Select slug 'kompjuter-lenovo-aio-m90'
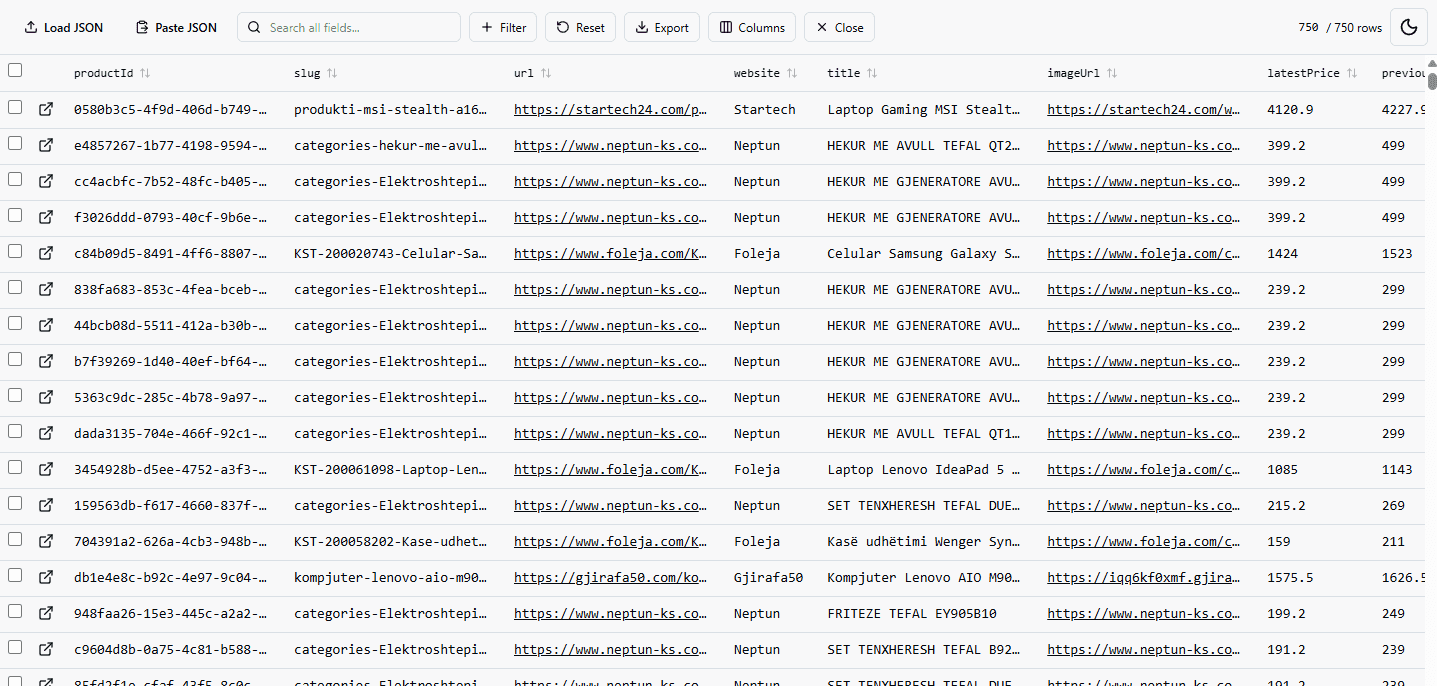This screenshot has width=1437, height=686. pyautogui.click(x=391, y=578)
